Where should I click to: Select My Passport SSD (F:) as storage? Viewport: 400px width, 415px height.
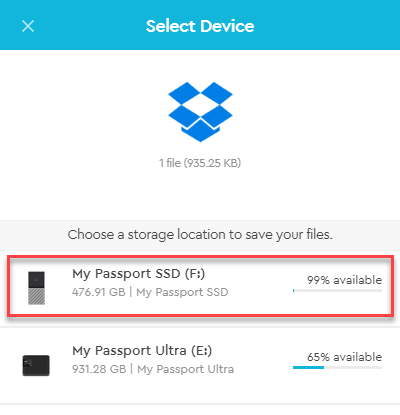tap(200, 286)
